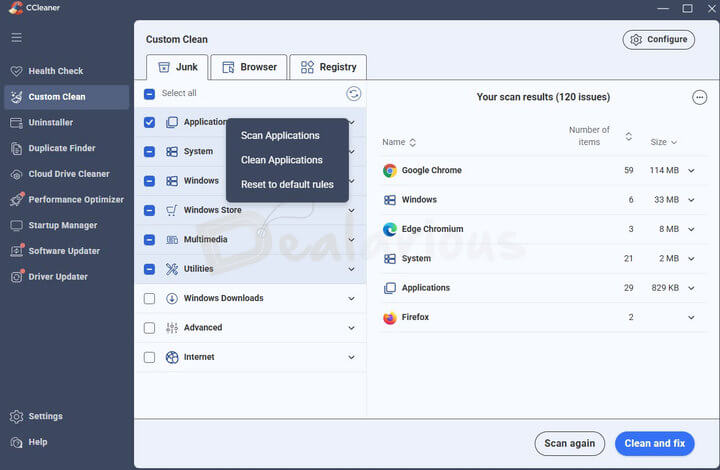Expand the Windows 33 MB result row
Image resolution: width=720 pixels, height=470 pixels.
691,200
